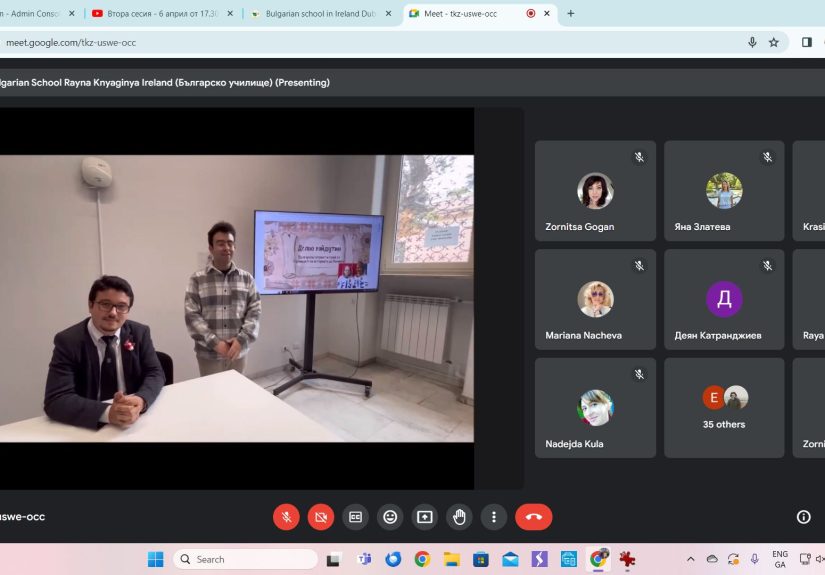Open the meeting details info icon
825x575 pixels.
803,517
